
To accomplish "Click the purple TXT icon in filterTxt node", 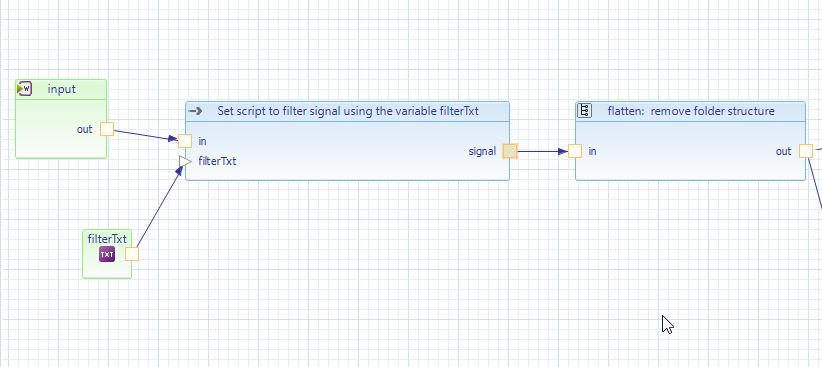I will pyautogui.click(x=107, y=255).
